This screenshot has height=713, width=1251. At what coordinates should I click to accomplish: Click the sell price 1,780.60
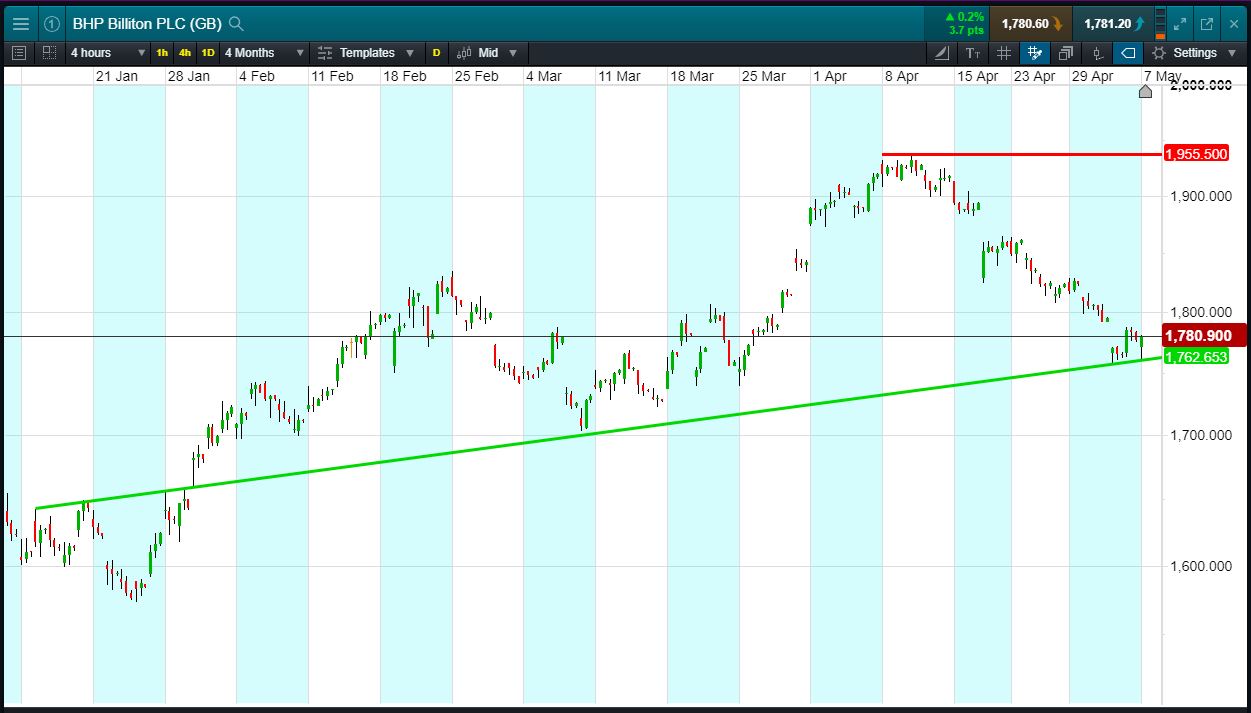[x=1031, y=23]
